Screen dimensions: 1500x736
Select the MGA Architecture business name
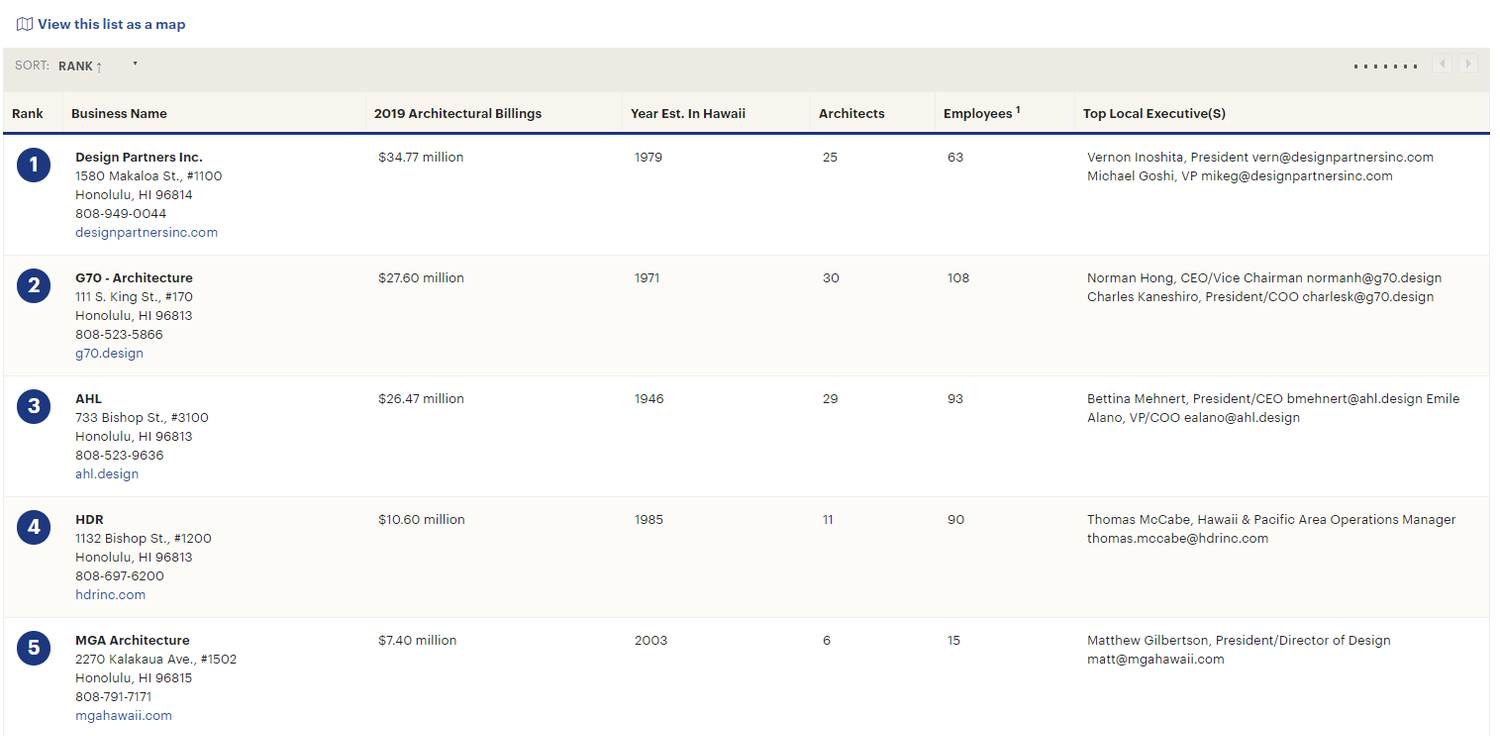[x=132, y=640]
